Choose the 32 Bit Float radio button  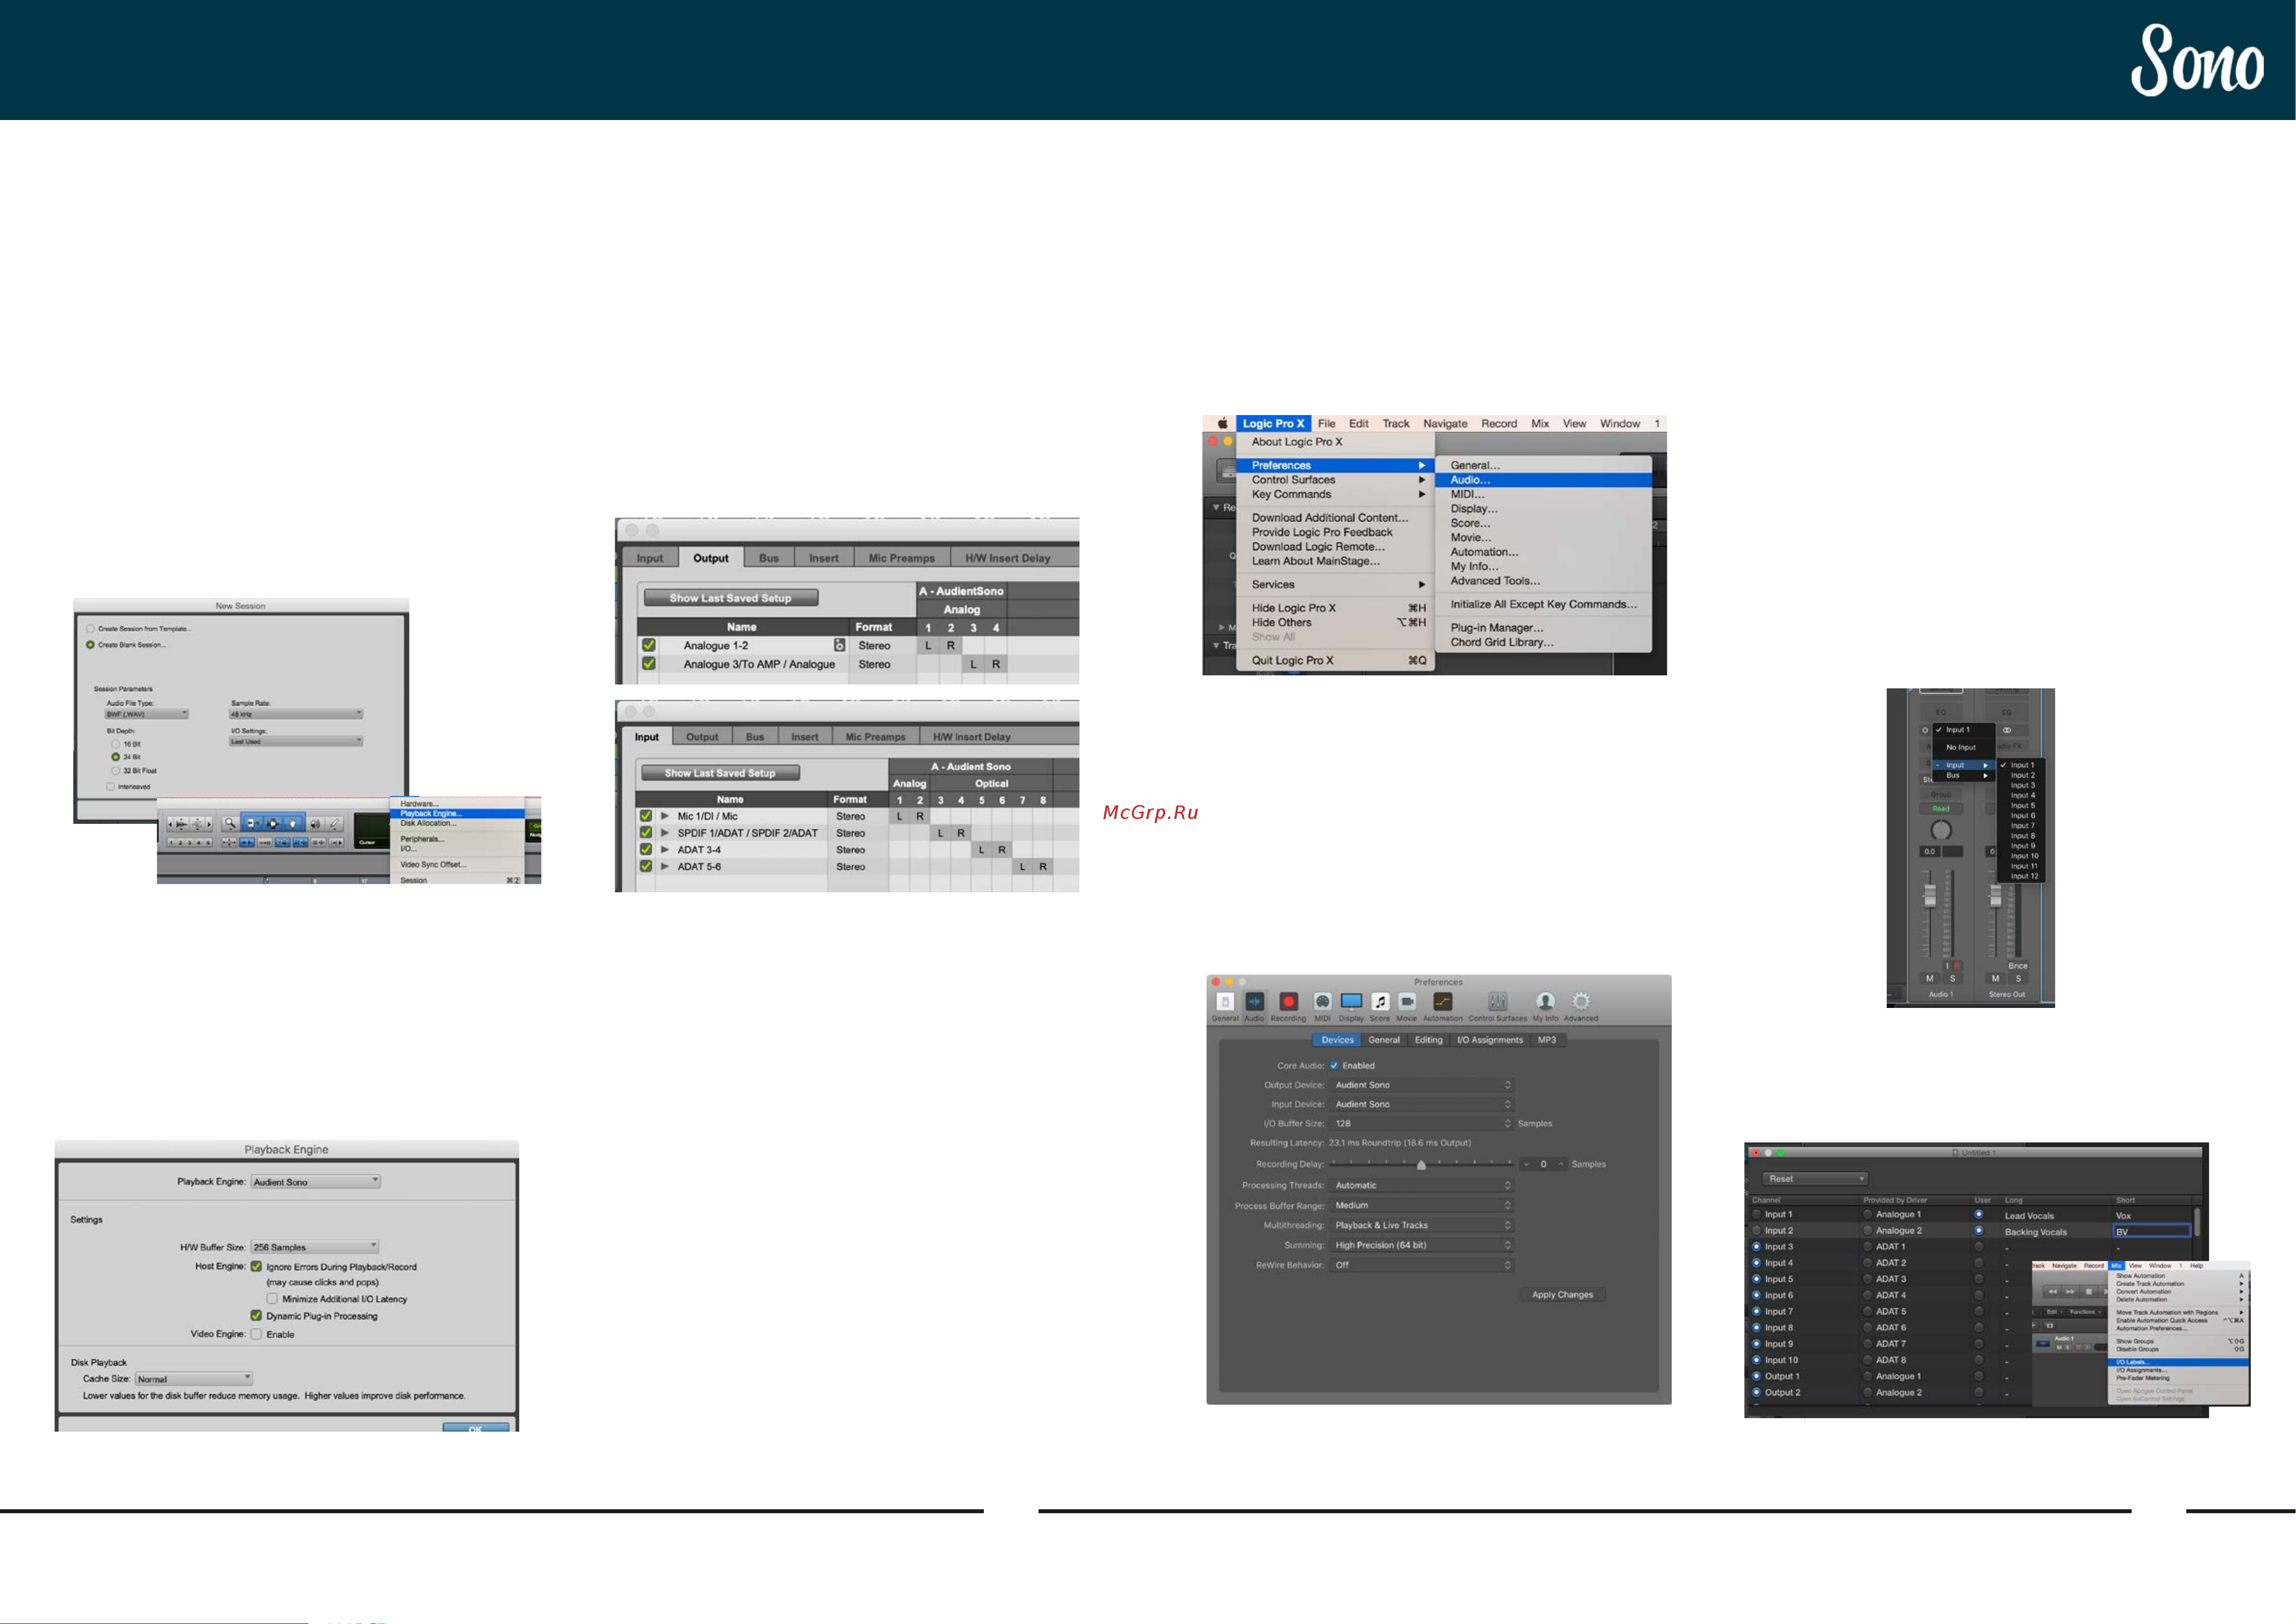tap(116, 771)
